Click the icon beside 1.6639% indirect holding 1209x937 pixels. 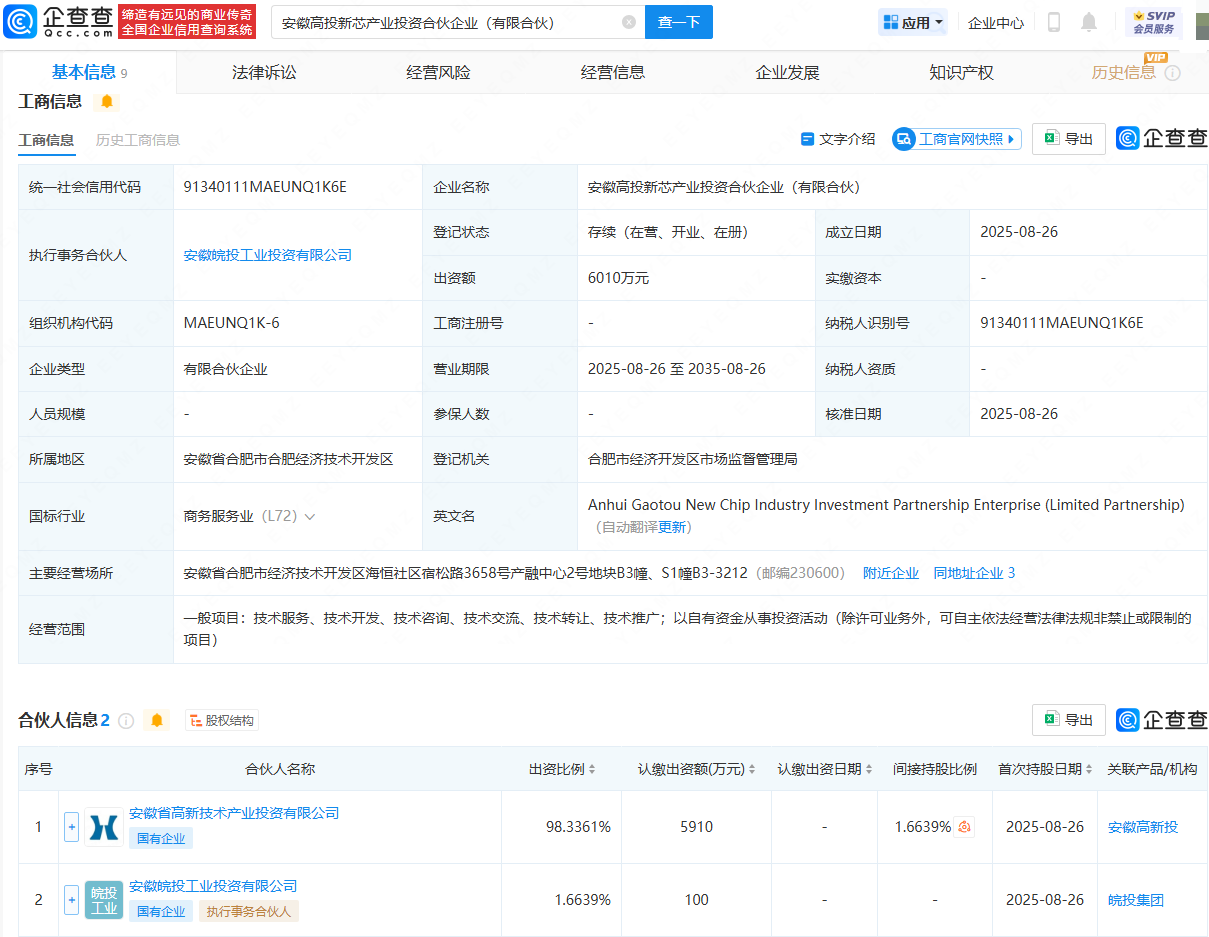pyautogui.click(x=965, y=827)
